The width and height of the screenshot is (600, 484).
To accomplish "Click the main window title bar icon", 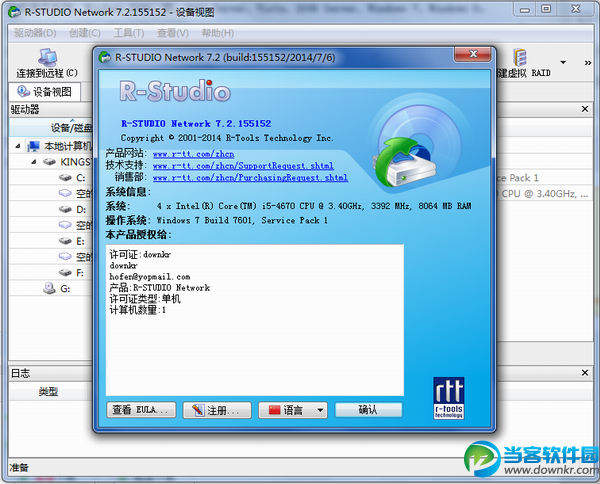I will [15, 12].
